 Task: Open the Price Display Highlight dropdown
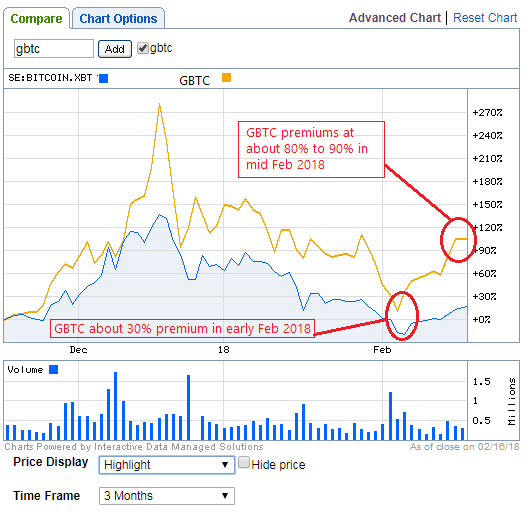pos(167,465)
